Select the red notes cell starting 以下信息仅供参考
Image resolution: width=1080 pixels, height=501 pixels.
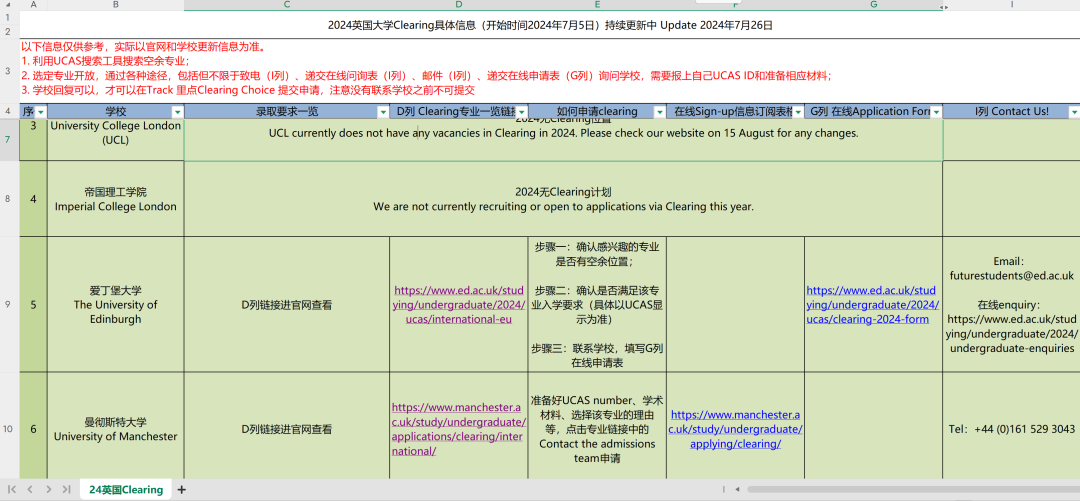[550, 70]
